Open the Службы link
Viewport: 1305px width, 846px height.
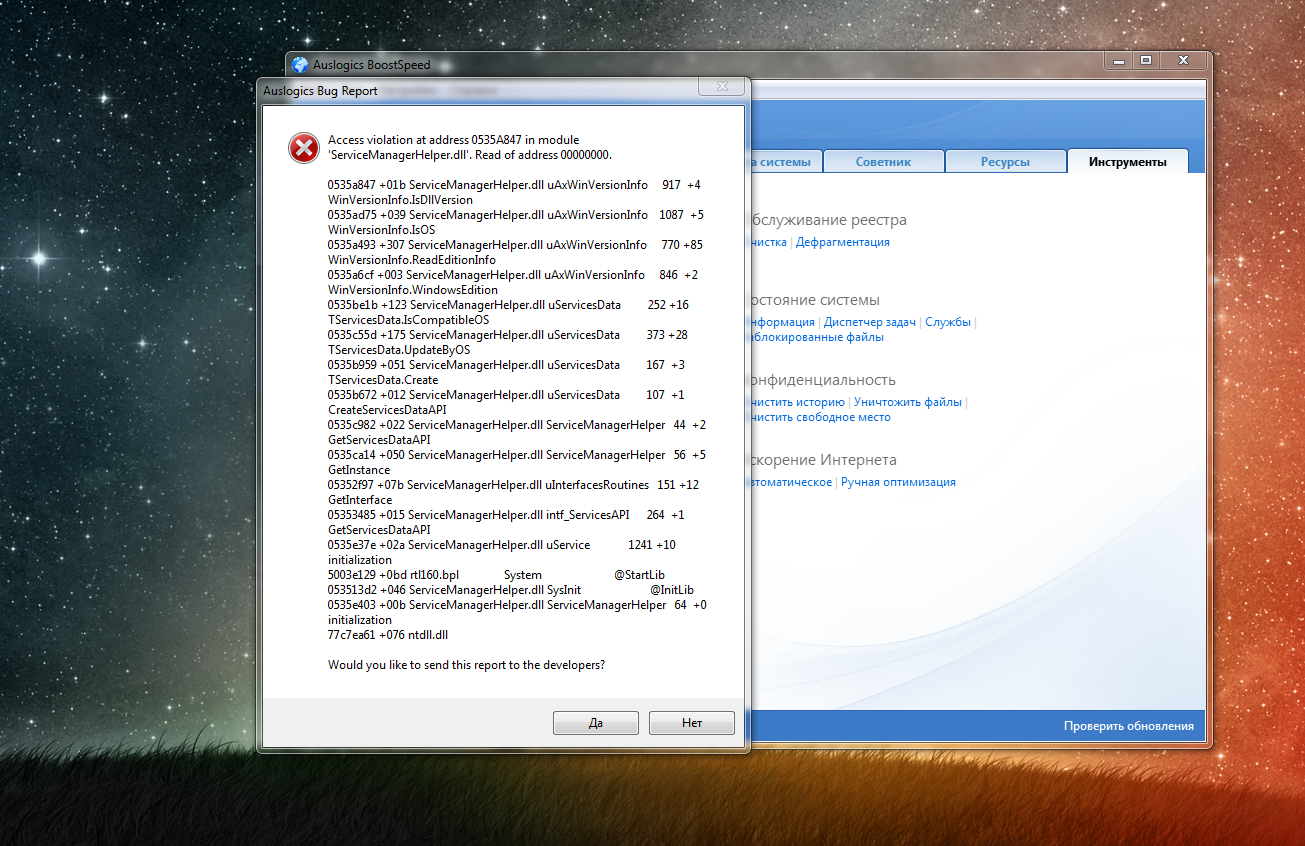948,322
